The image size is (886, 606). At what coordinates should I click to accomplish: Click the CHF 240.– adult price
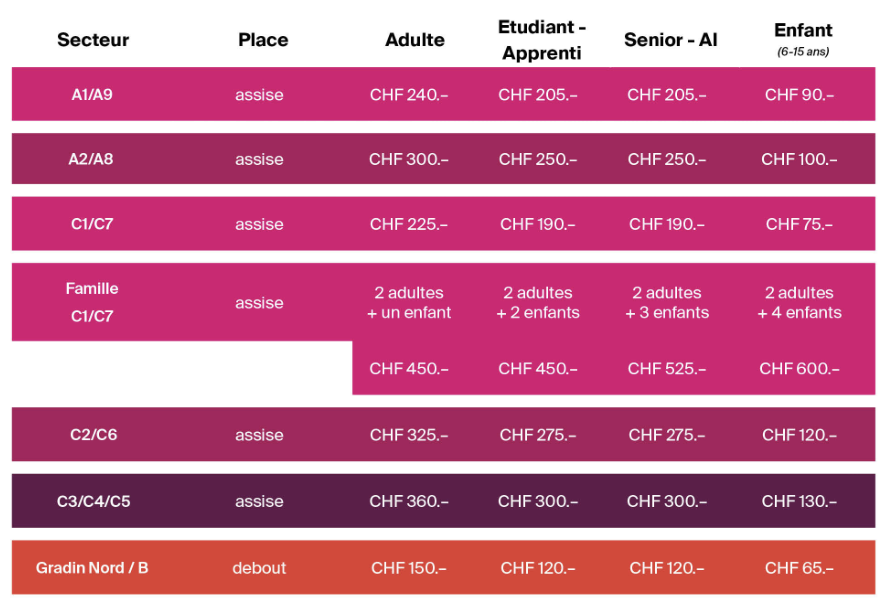click(x=409, y=95)
